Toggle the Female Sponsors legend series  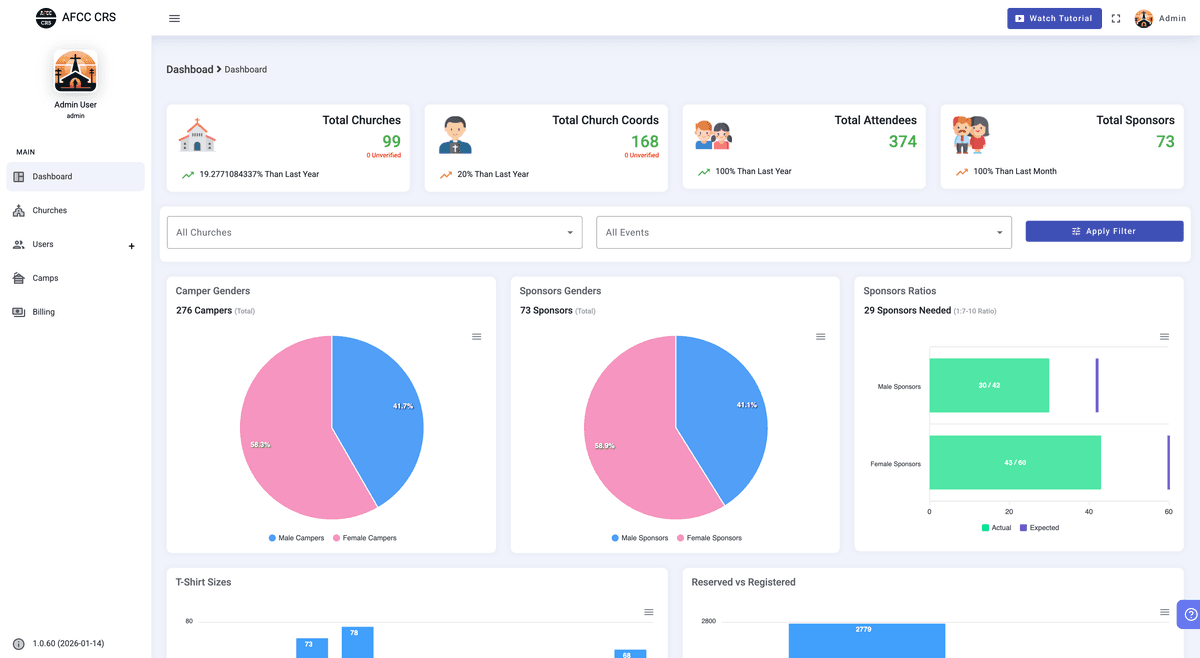point(713,538)
